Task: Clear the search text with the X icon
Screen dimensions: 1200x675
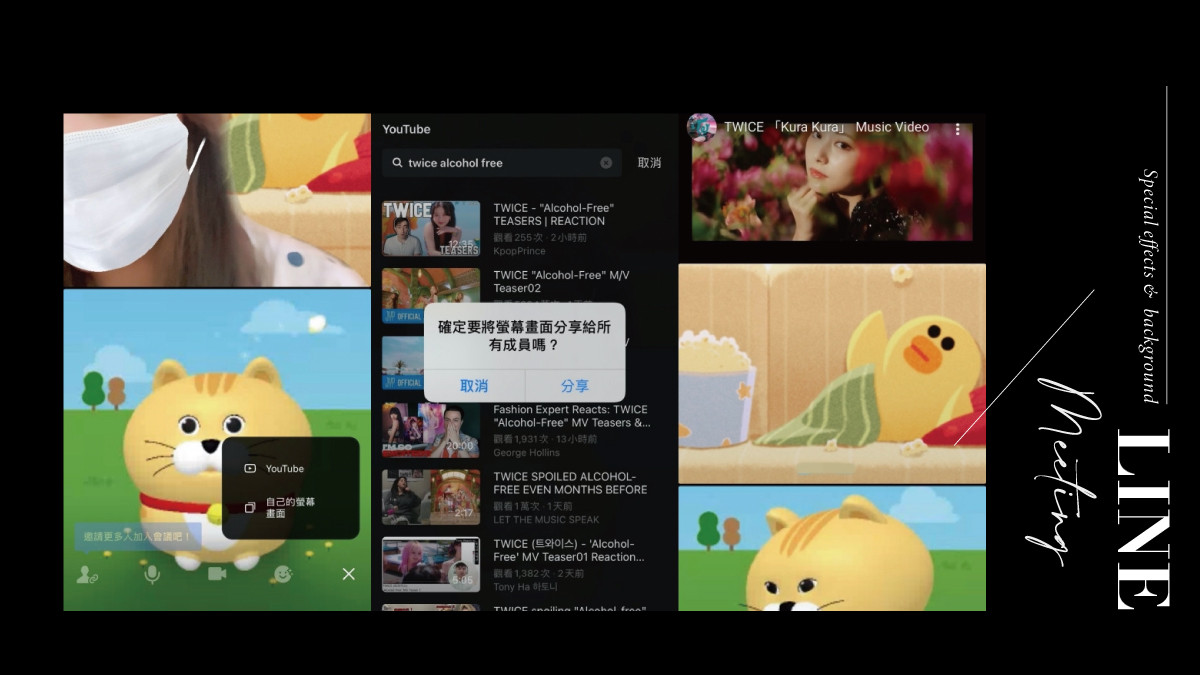Action: [x=606, y=163]
